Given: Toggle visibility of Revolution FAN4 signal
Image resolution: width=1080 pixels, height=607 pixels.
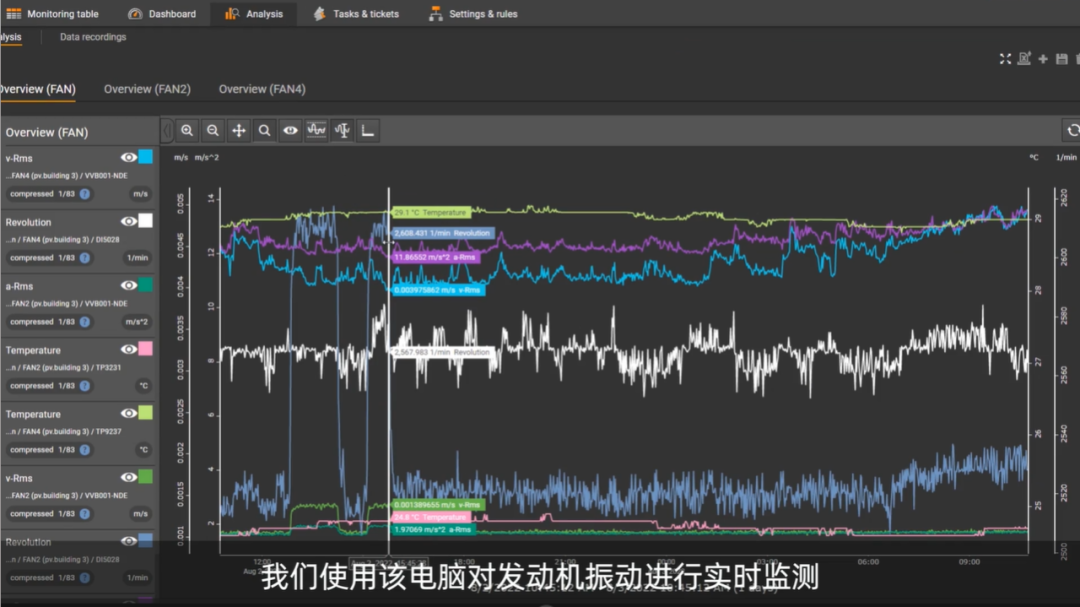Looking at the screenshot, I should pyautogui.click(x=128, y=221).
